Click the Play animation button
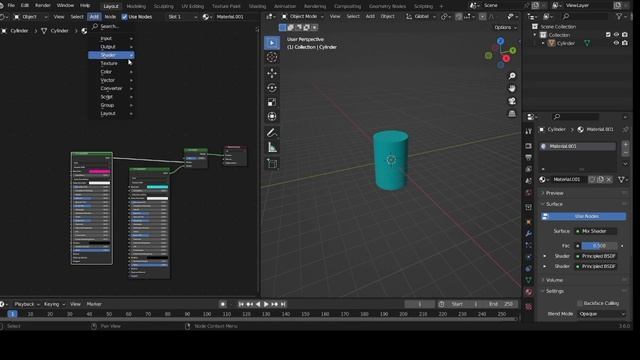640x360 pixels. (x=266, y=304)
